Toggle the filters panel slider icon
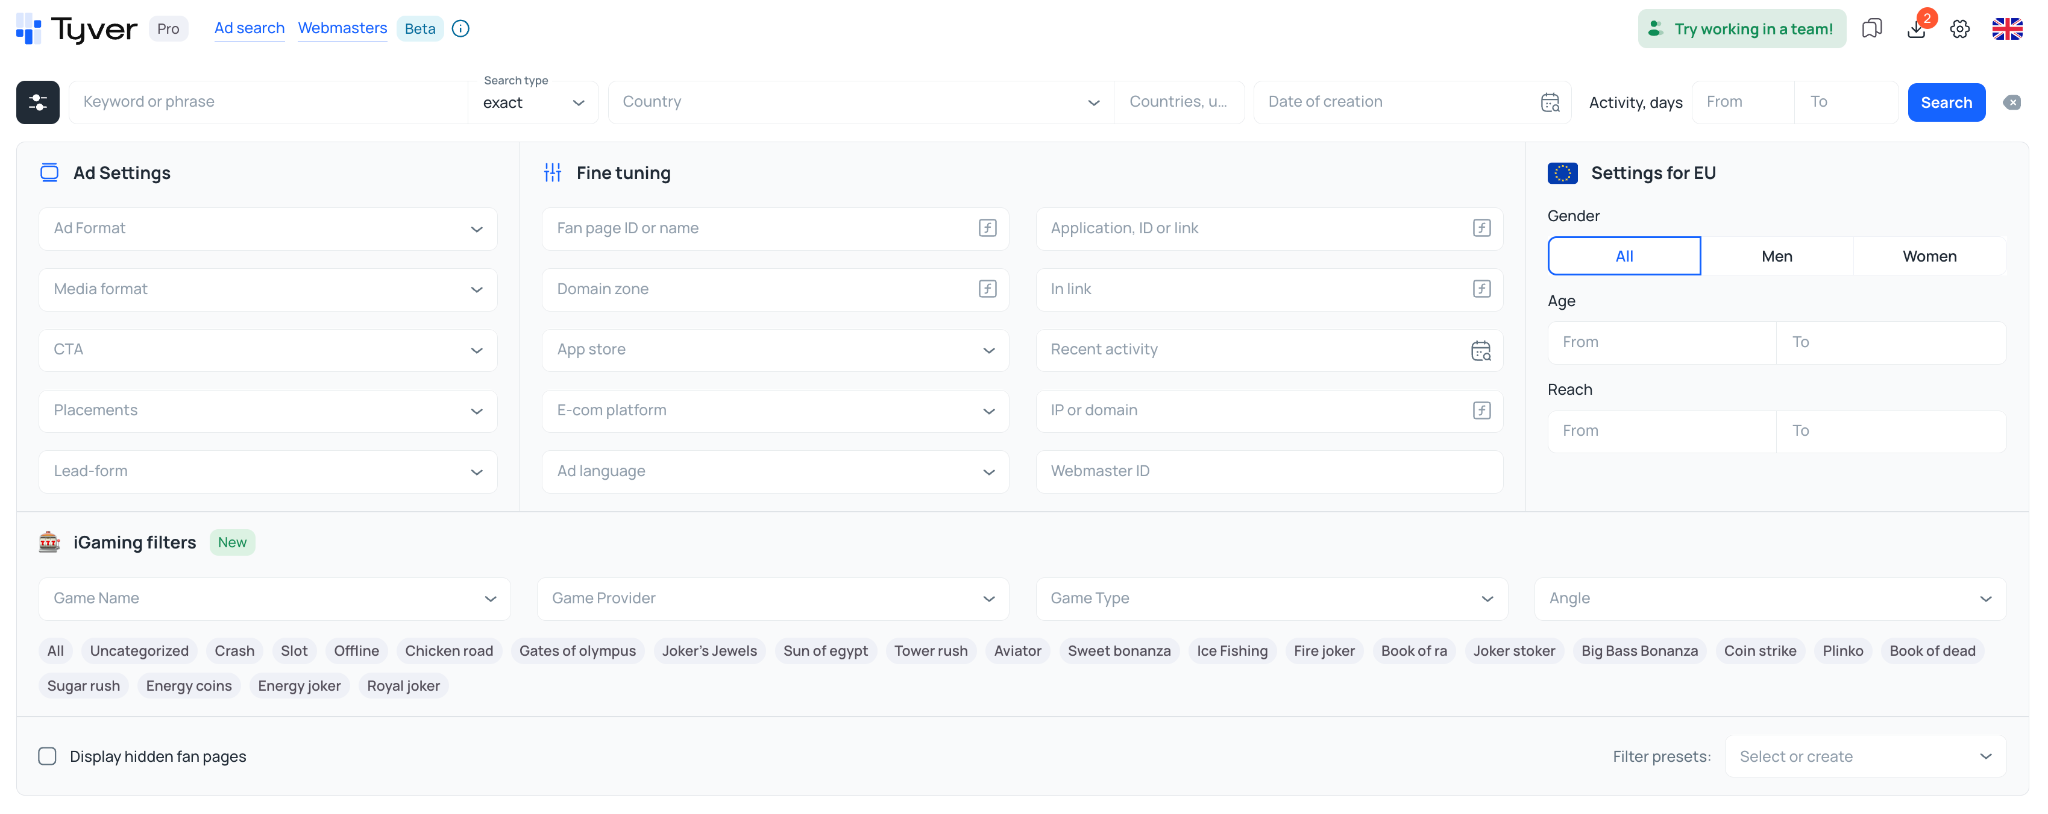 38,102
